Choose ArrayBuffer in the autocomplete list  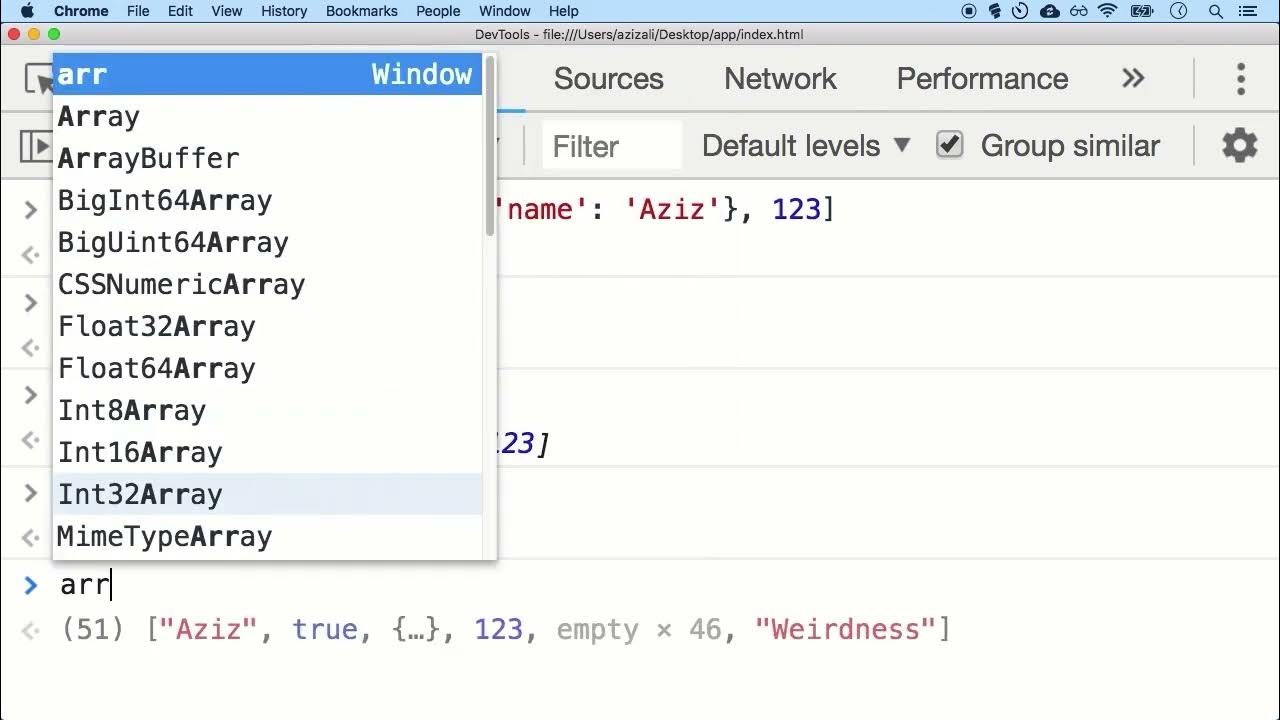click(149, 159)
